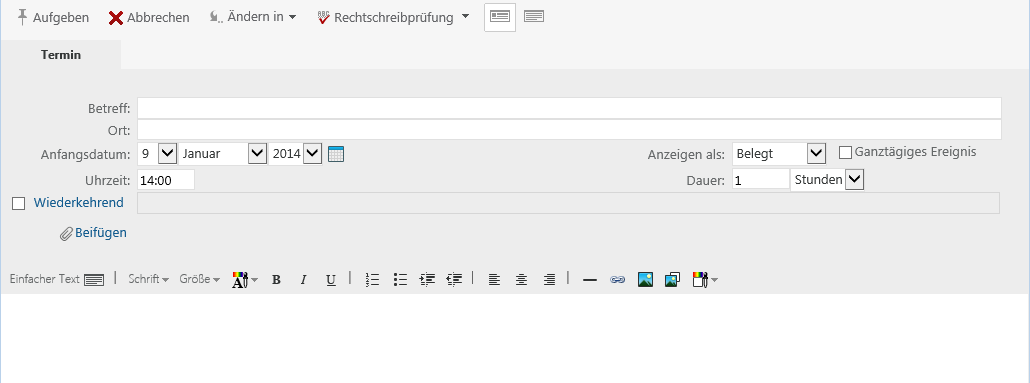Screen dimensions: 1030x383
Task: Click the Betreff input field
Action: pos(569,108)
